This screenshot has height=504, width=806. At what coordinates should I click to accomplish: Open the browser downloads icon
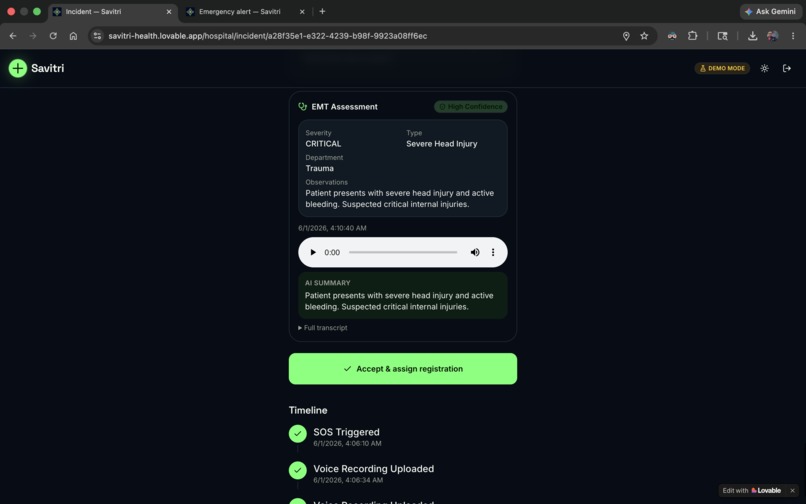click(x=752, y=35)
